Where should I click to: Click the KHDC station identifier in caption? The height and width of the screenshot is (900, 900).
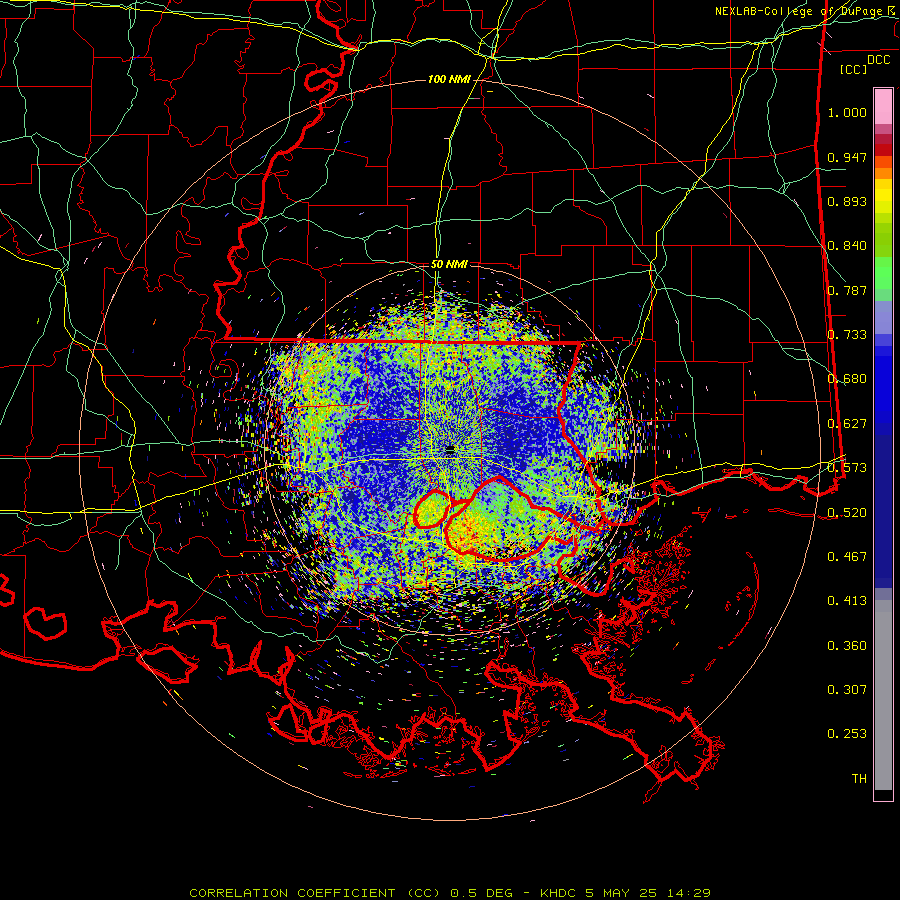(x=559, y=893)
